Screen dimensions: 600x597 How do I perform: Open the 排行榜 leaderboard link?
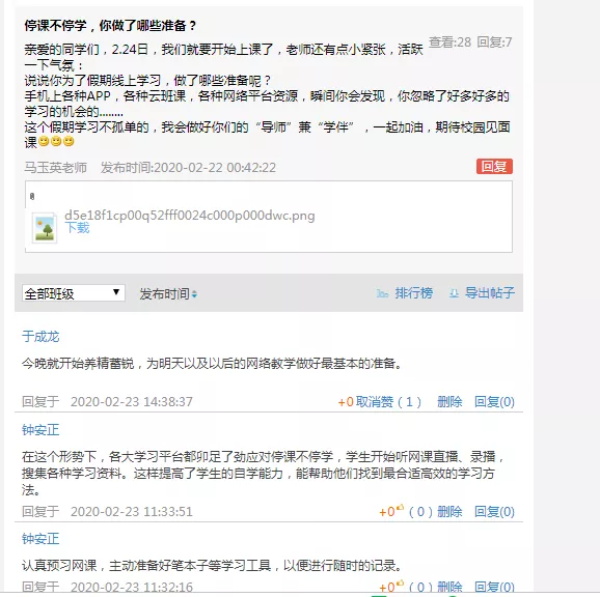click(x=414, y=294)
